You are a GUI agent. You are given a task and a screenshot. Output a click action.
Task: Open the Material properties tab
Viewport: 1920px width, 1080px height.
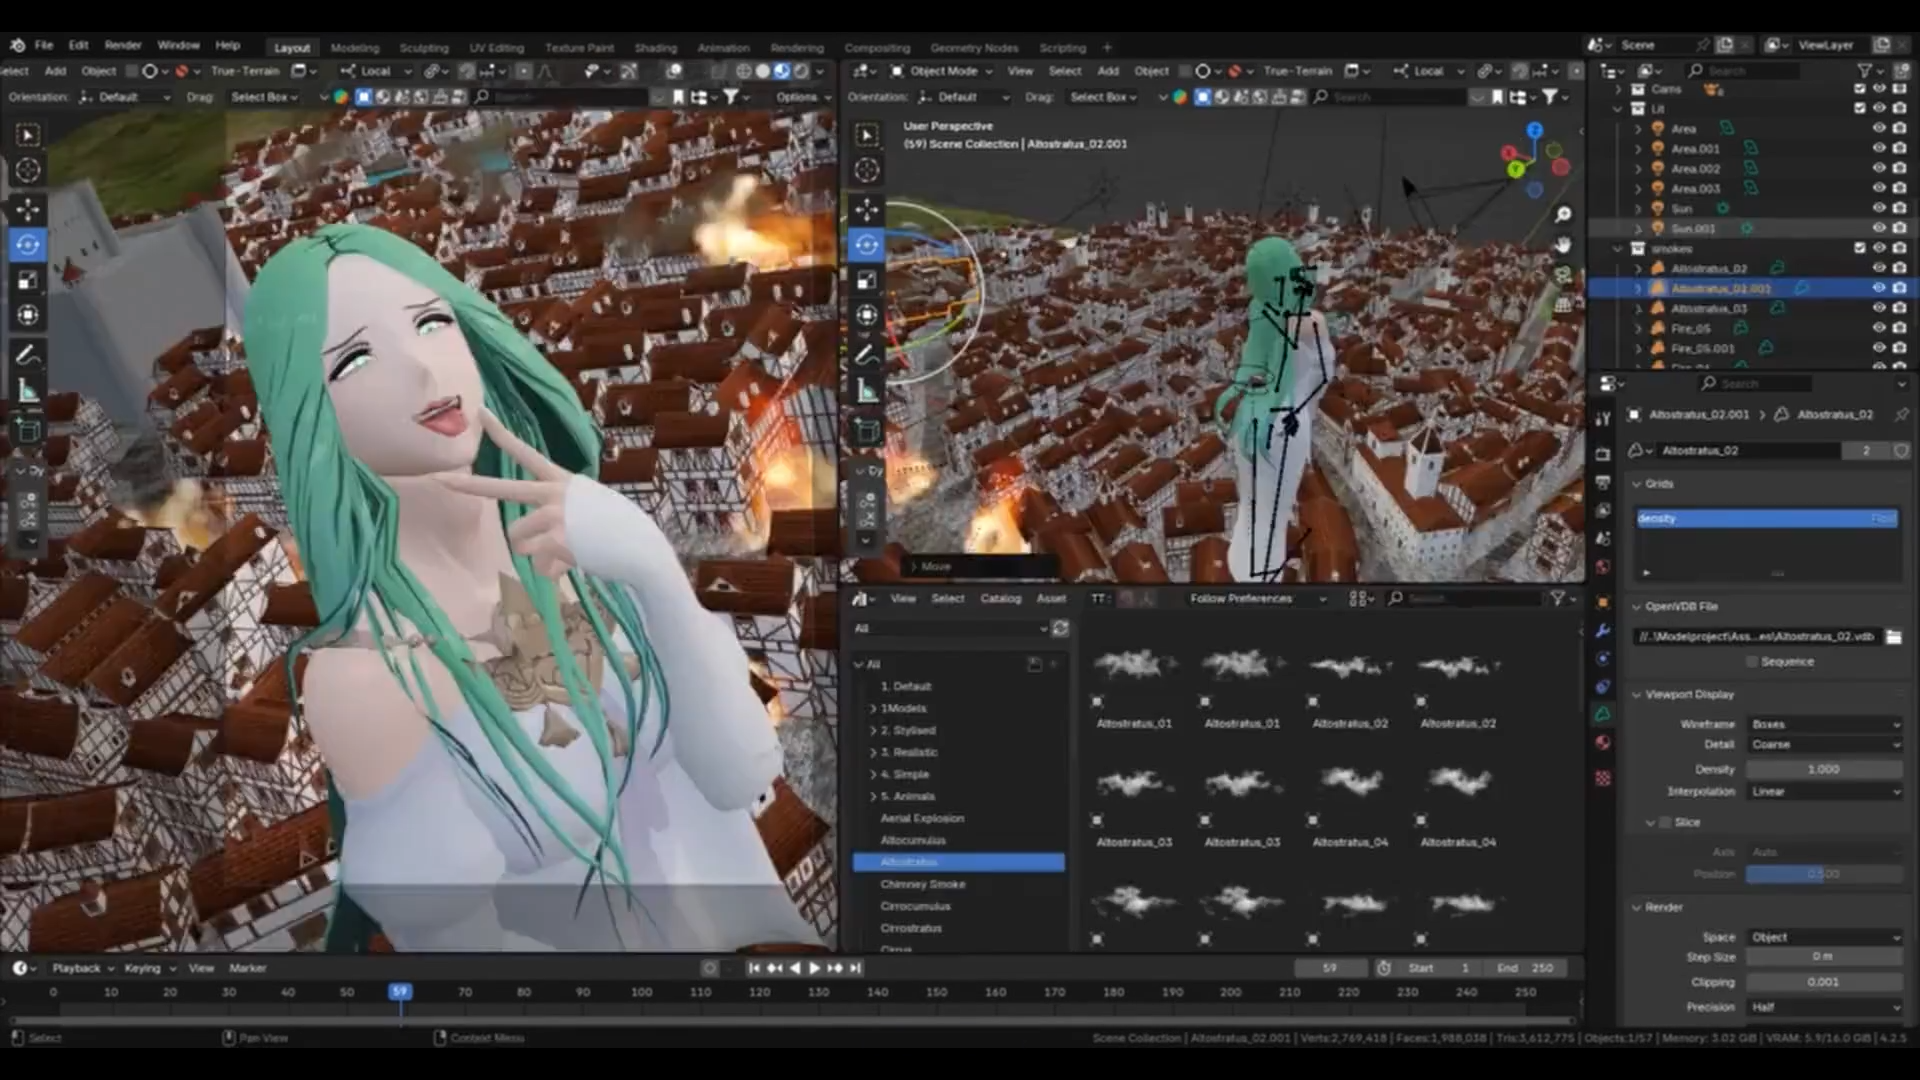coord(1603,743)
